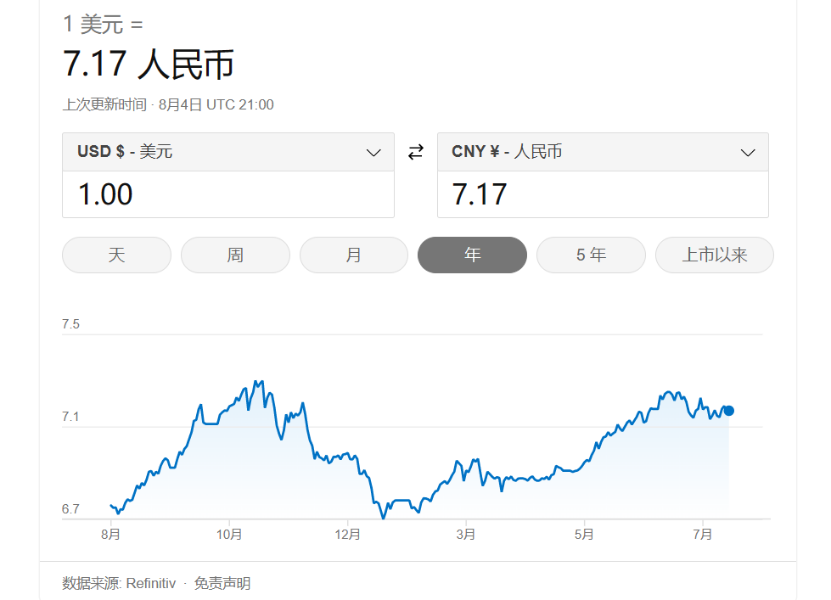
Task: Open the 免责声明 disclaimer link
Action: (x=222, y=583)
